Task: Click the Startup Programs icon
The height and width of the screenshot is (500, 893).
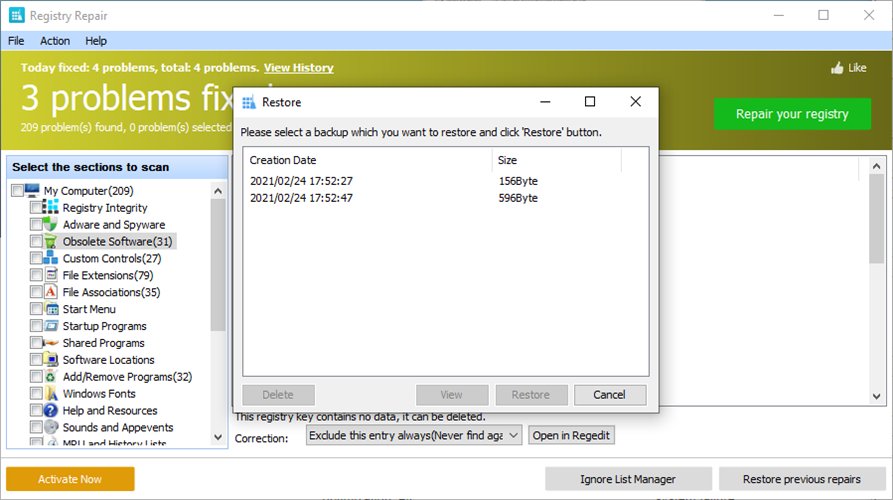Action: pyautogui.click(x=51, y=326)
